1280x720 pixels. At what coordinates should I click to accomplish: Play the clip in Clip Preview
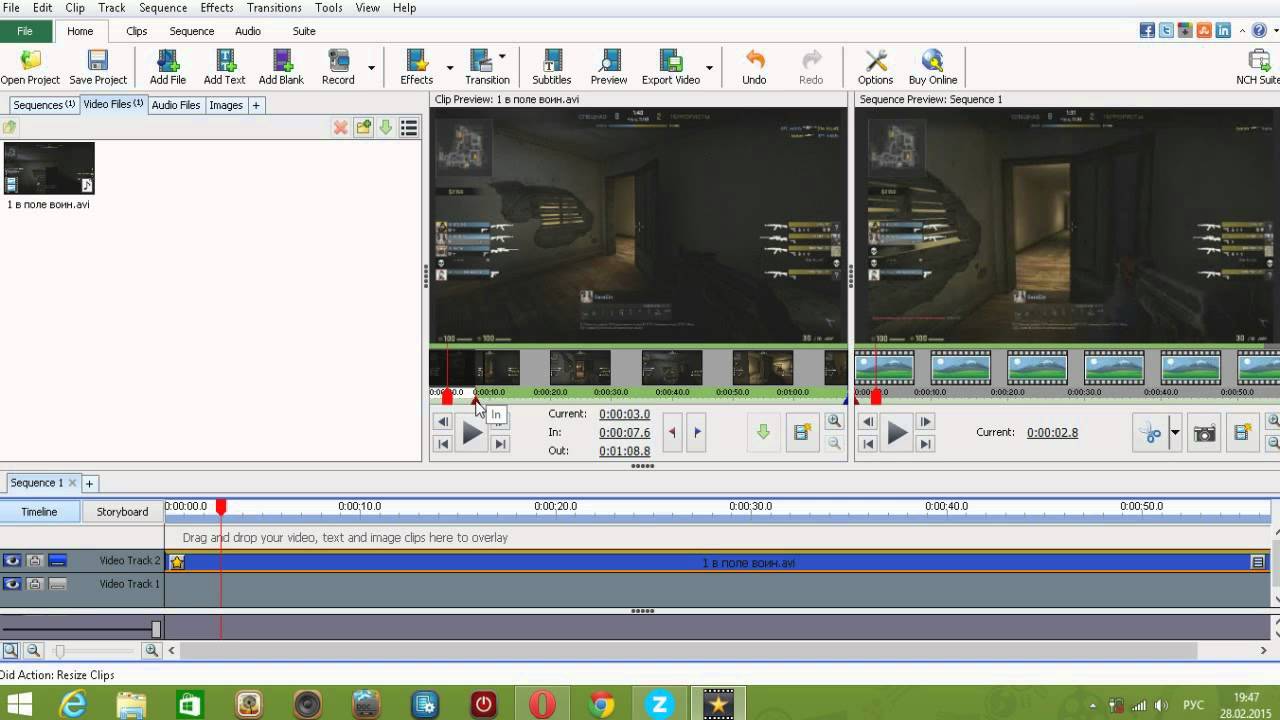click(x=471, y=433)
